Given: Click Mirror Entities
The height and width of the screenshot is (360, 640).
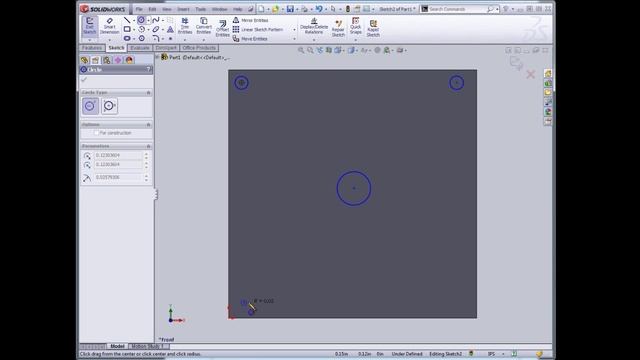Looking at the screenshot, I should (250, 20).
